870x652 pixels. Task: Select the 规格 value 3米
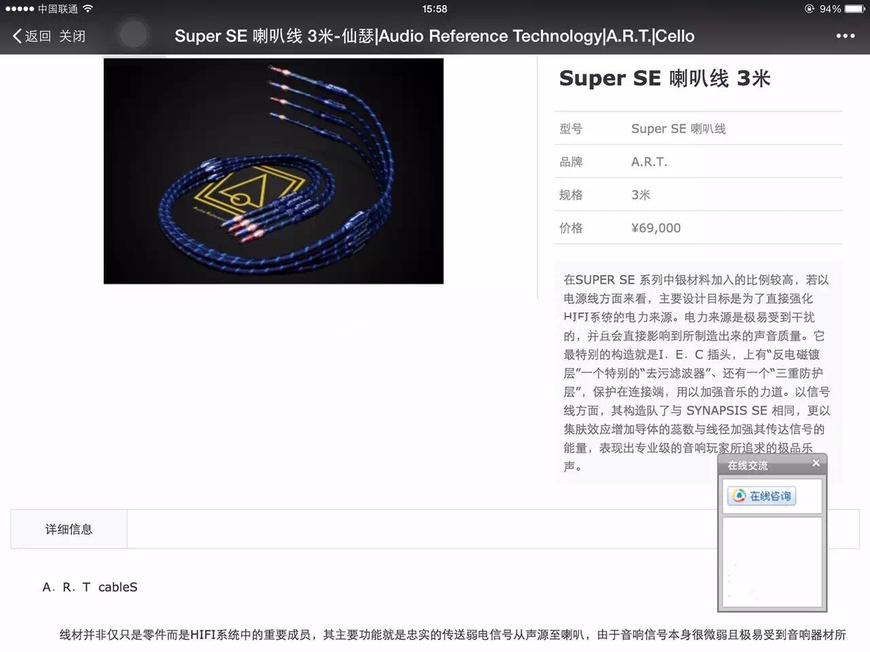(640, 195)
